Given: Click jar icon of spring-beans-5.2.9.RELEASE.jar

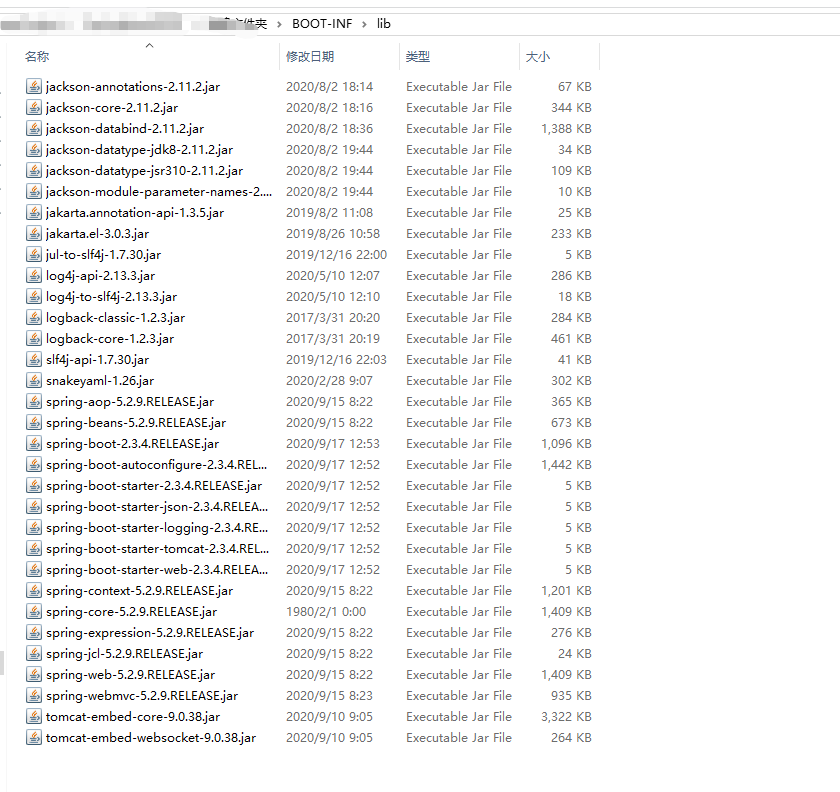Looking at the screenshot, I should pyautogui.click(x=34, y=422).
